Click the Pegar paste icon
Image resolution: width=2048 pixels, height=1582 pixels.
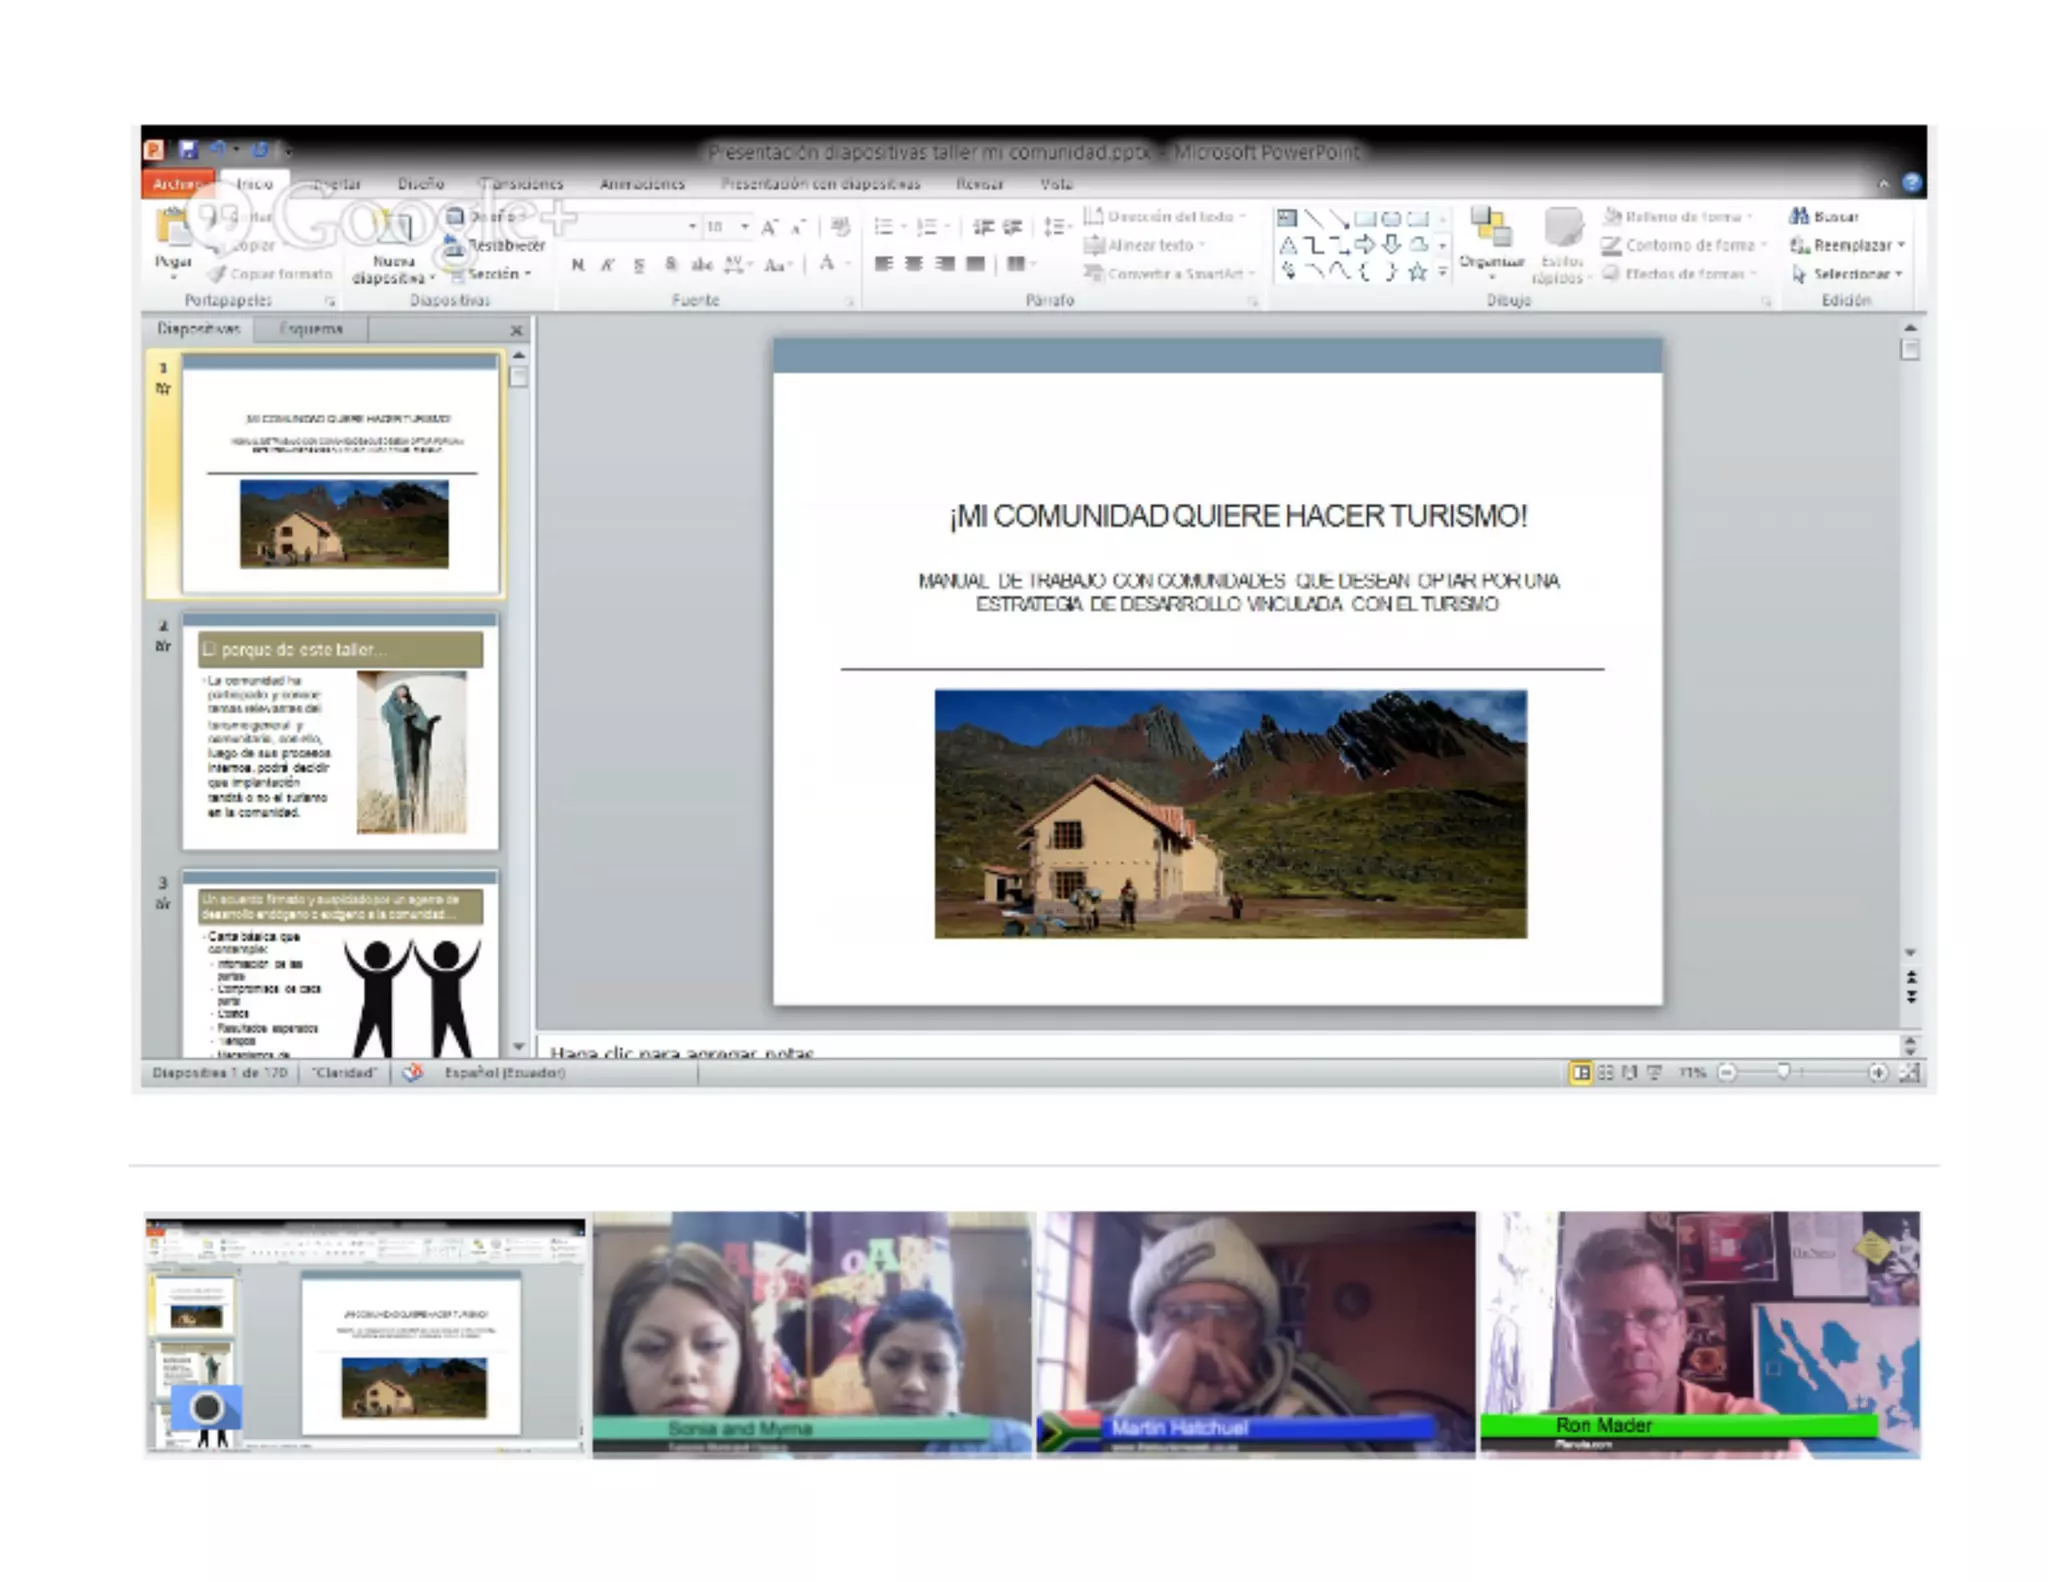click(173, 229)
